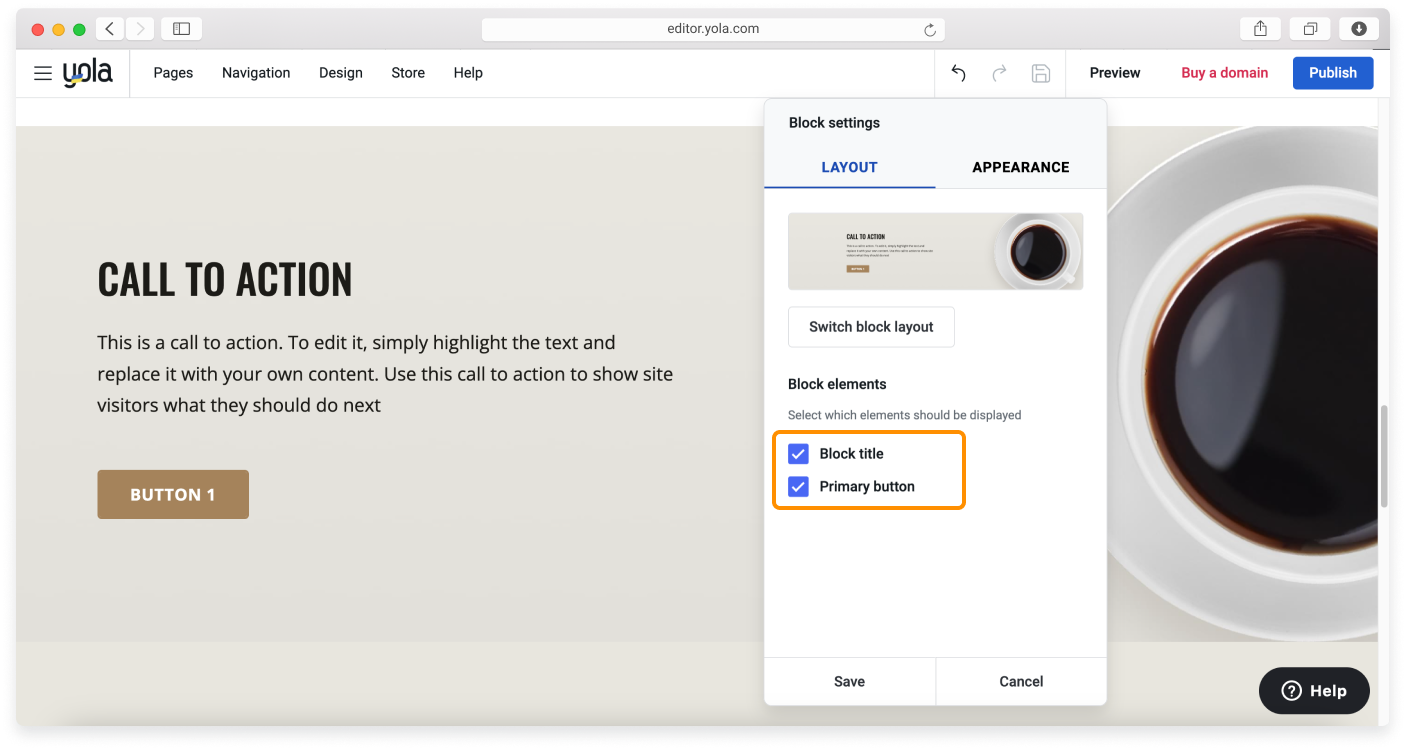Go back with browser back arrow
This screenshot has width=1406, height=750.
pos(110,29)
